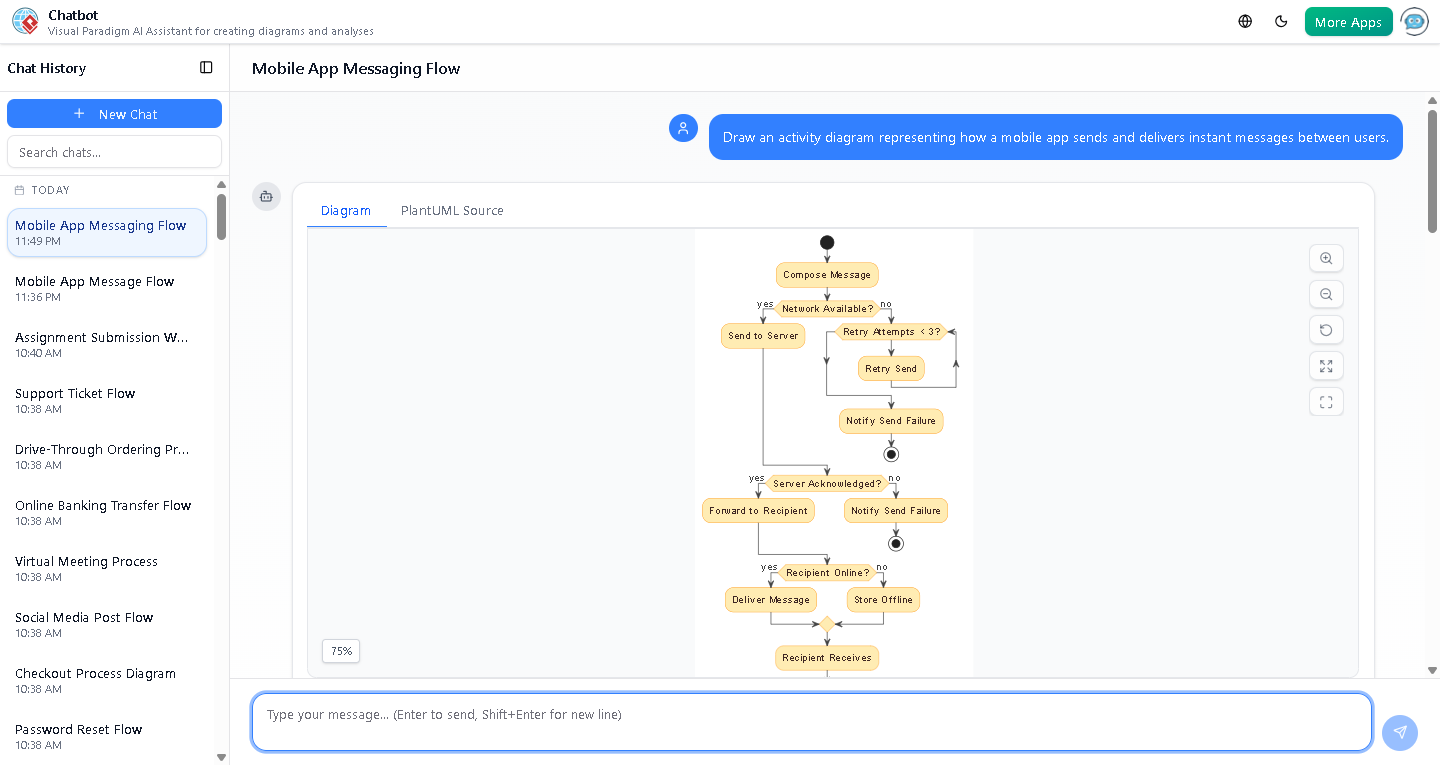Viewport: 1440px width, 765px height.
Task: Zoom into the diagram using the magnifier plus icon
Action: click(x=1326, y=258)
